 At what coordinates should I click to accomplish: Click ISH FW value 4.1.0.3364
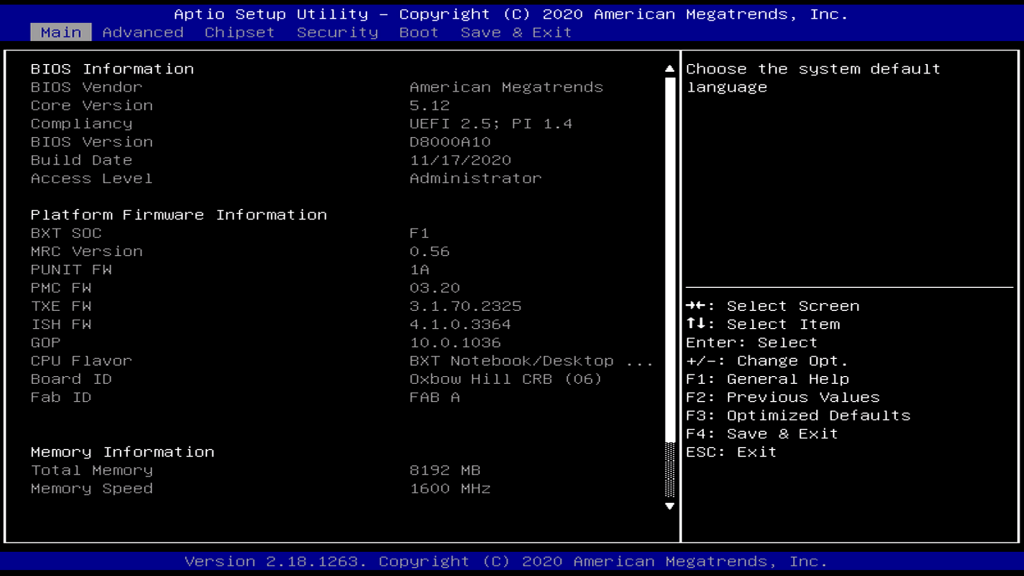(460, 325)
